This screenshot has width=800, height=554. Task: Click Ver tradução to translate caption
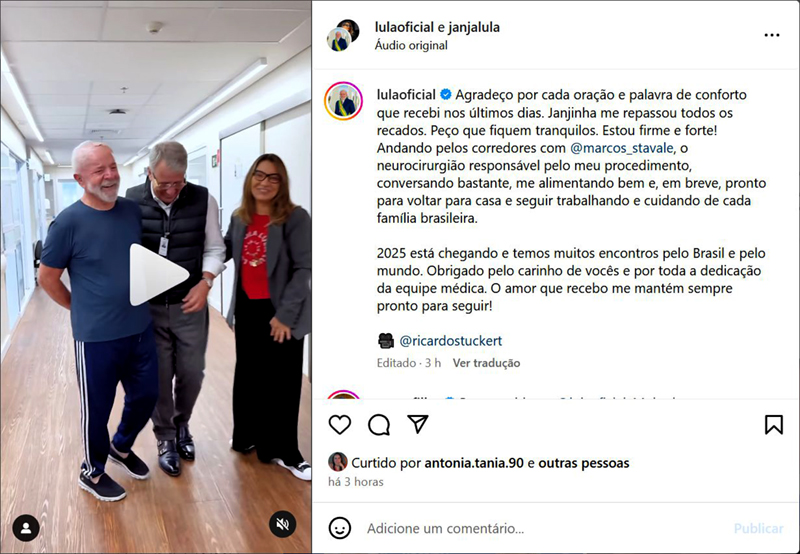486,363
